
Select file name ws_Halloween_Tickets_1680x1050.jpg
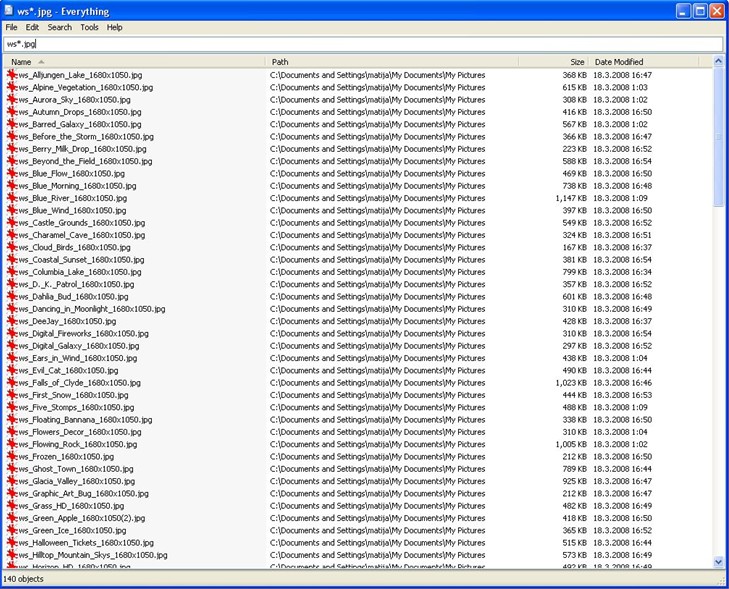pos(86,543)
